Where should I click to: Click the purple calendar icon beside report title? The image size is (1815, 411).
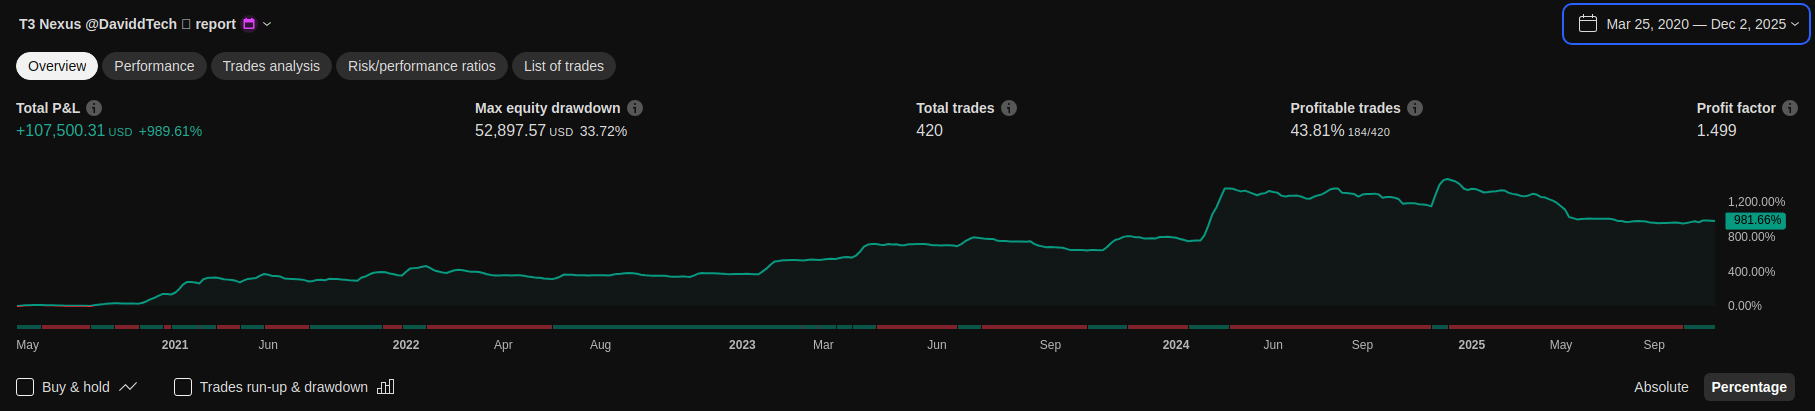(x=249, y=24)
